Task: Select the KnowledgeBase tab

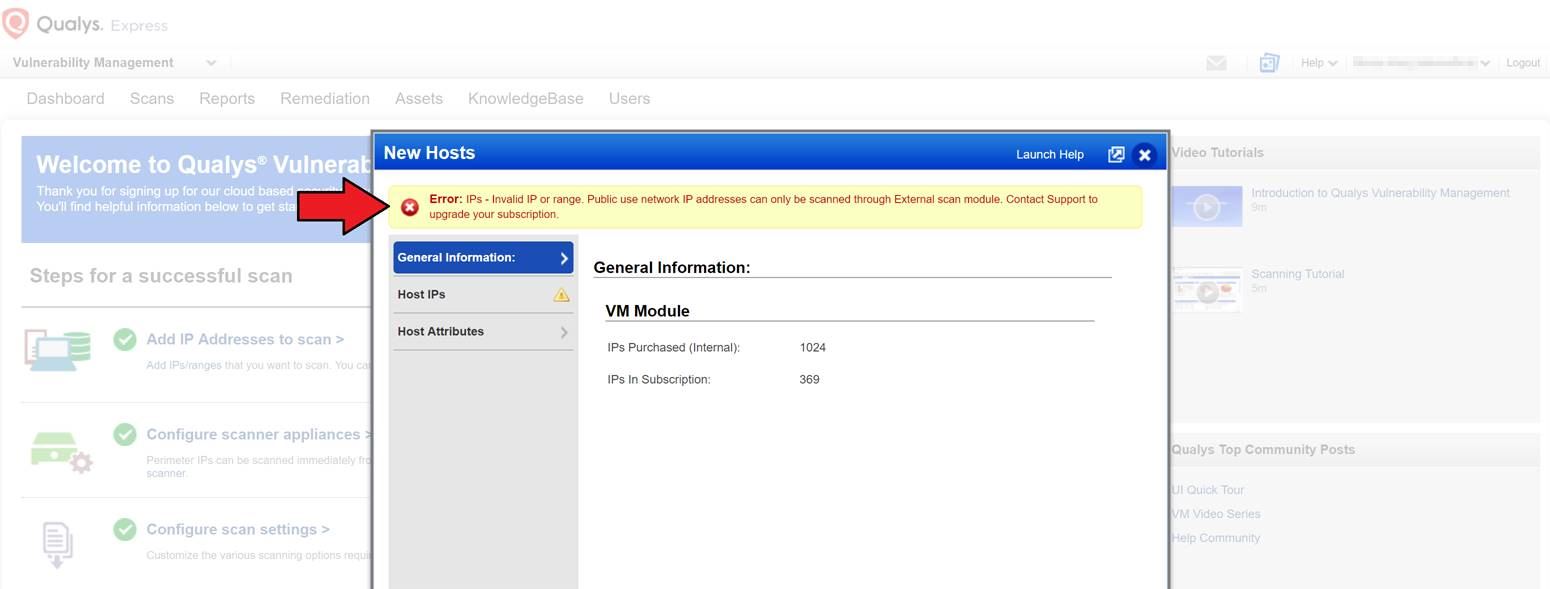Action: point(525,98)
